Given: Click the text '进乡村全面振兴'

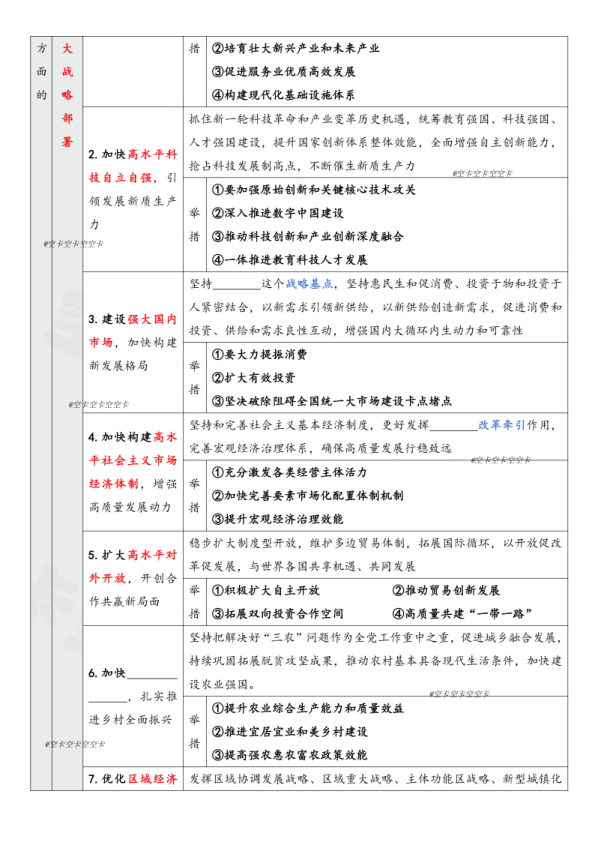Looking at the screenshot, I should tap(130, 720).
